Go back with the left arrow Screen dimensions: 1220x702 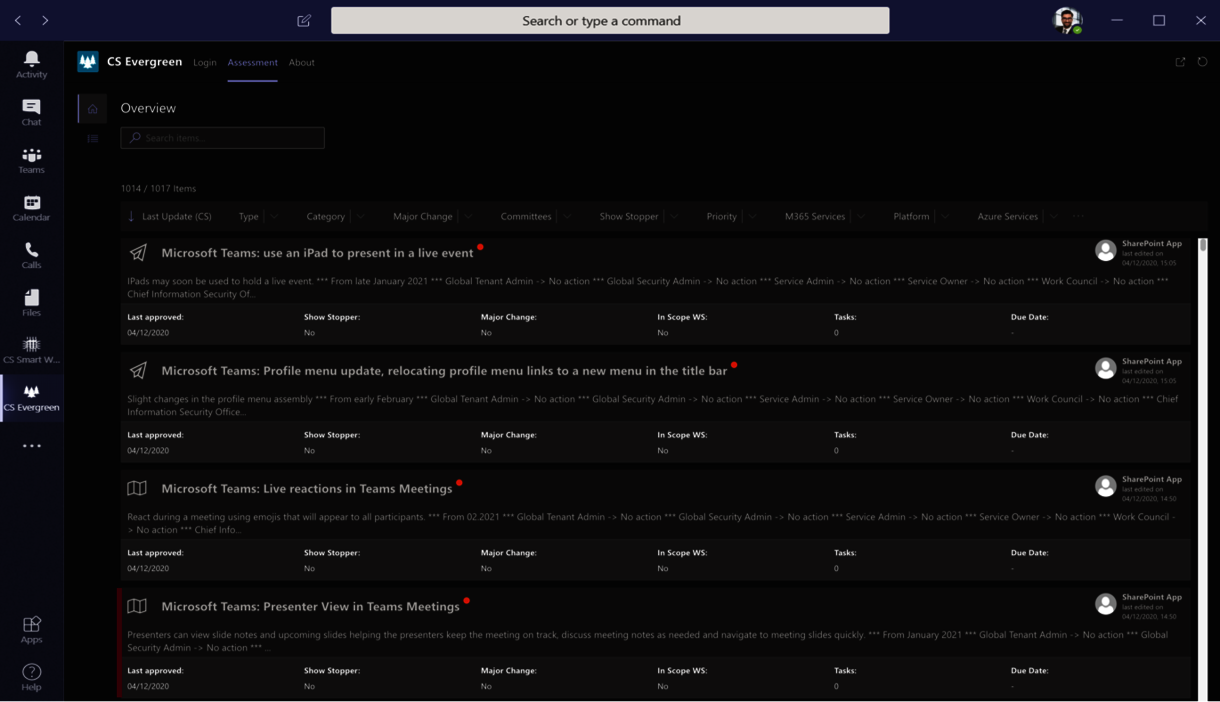[18, 20]
